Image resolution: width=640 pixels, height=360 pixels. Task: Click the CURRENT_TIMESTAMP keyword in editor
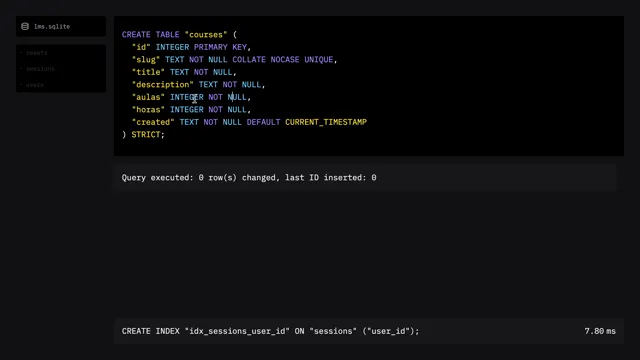[326, 122]
